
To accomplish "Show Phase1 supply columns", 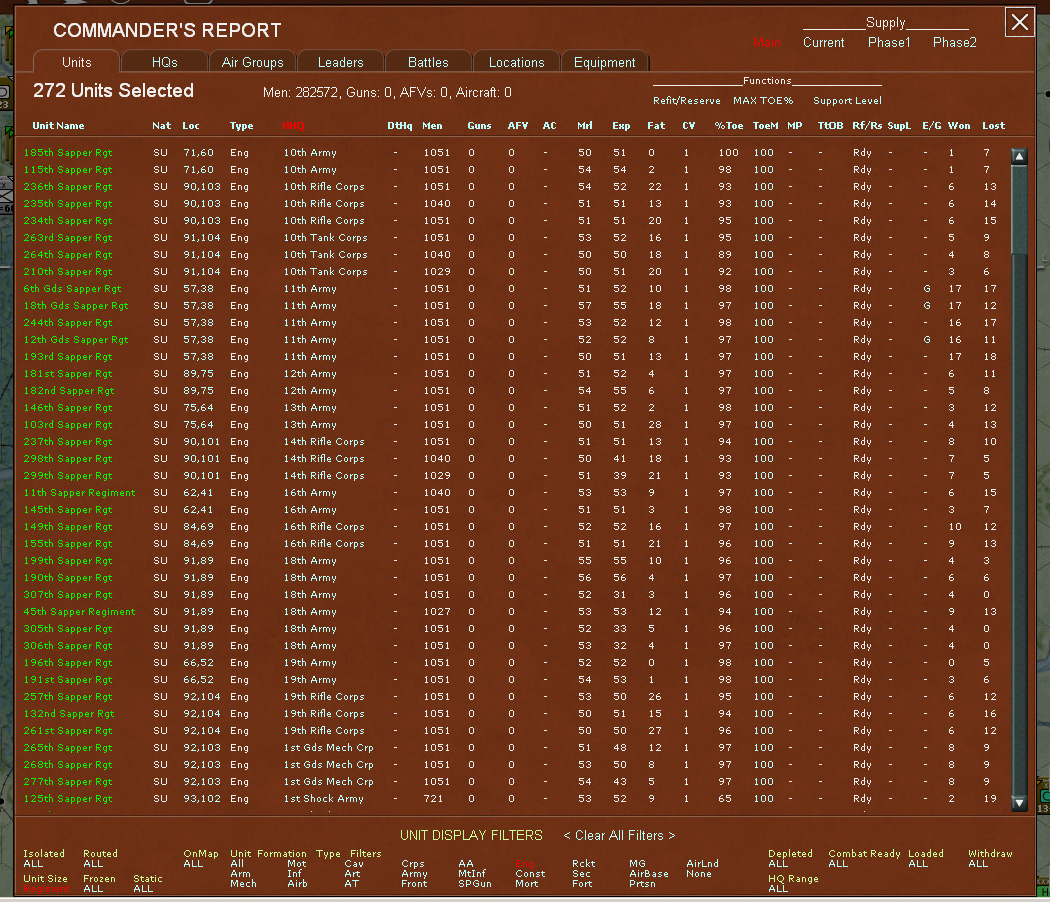I will pos(889,43).
